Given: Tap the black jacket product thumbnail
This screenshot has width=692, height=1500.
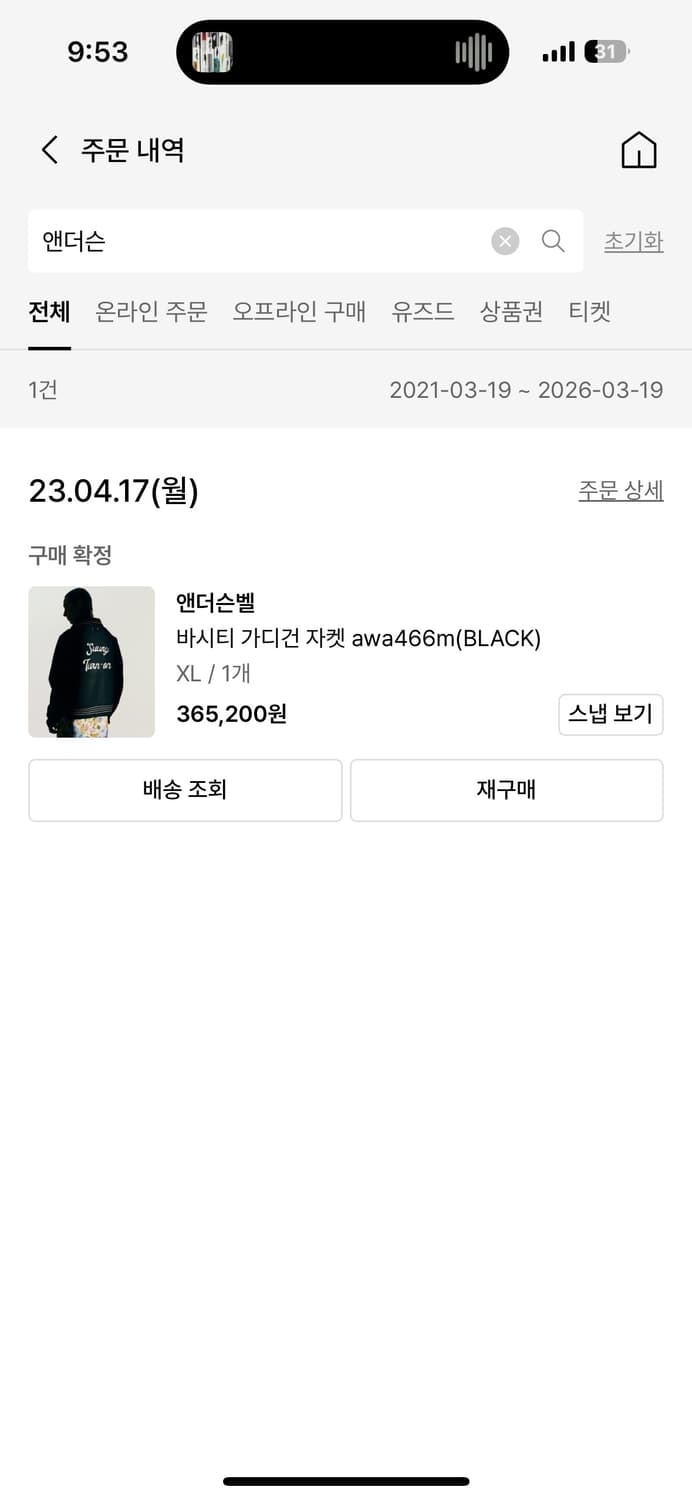Looking at the screenshot, I should (91, 662).
